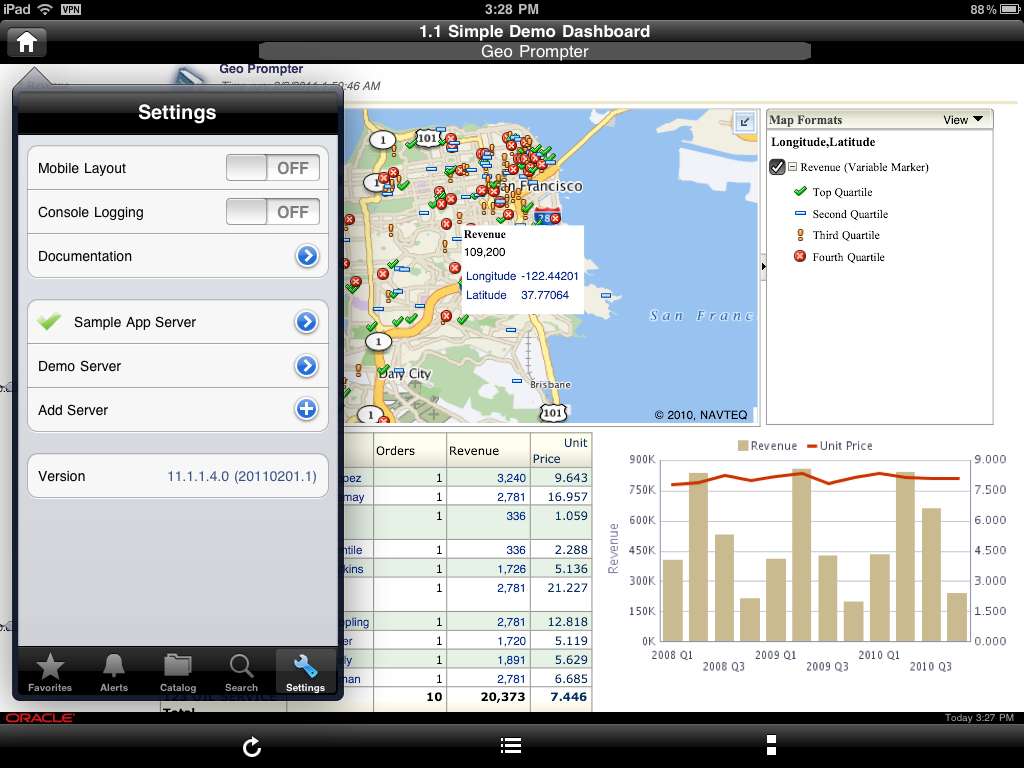Tap the battery indicator in status bar
Viewport: 1024px width, 768px height.
point(1010,9)
